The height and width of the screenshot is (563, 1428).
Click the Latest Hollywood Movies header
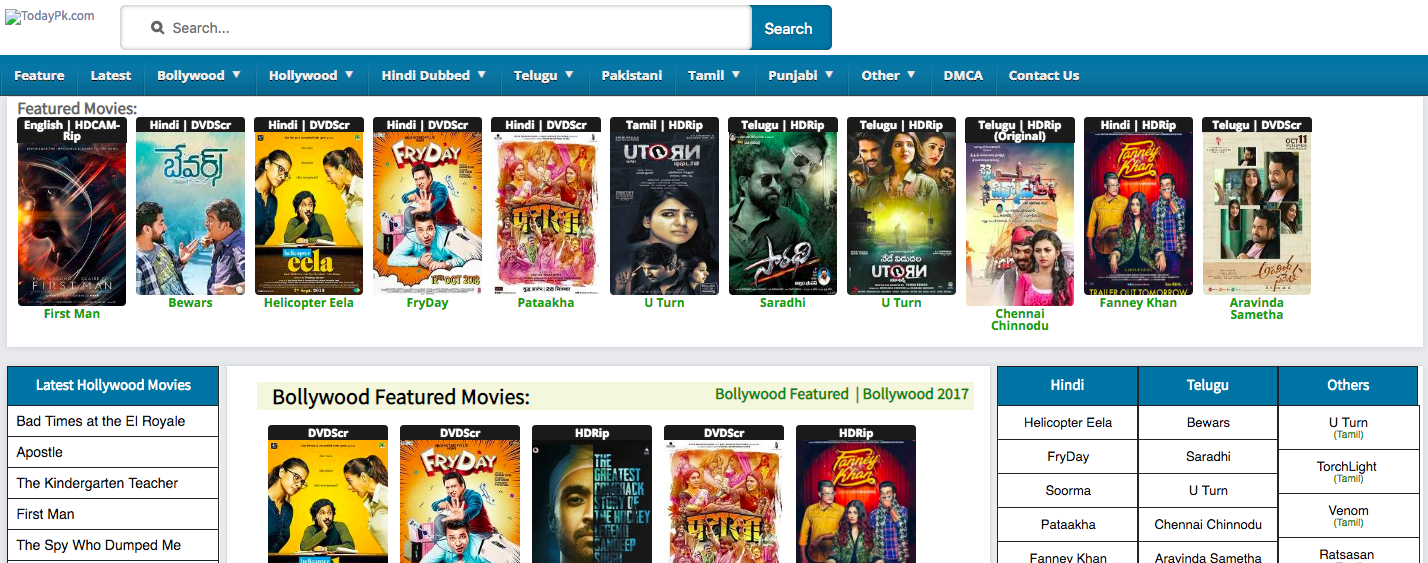[113, 385]
